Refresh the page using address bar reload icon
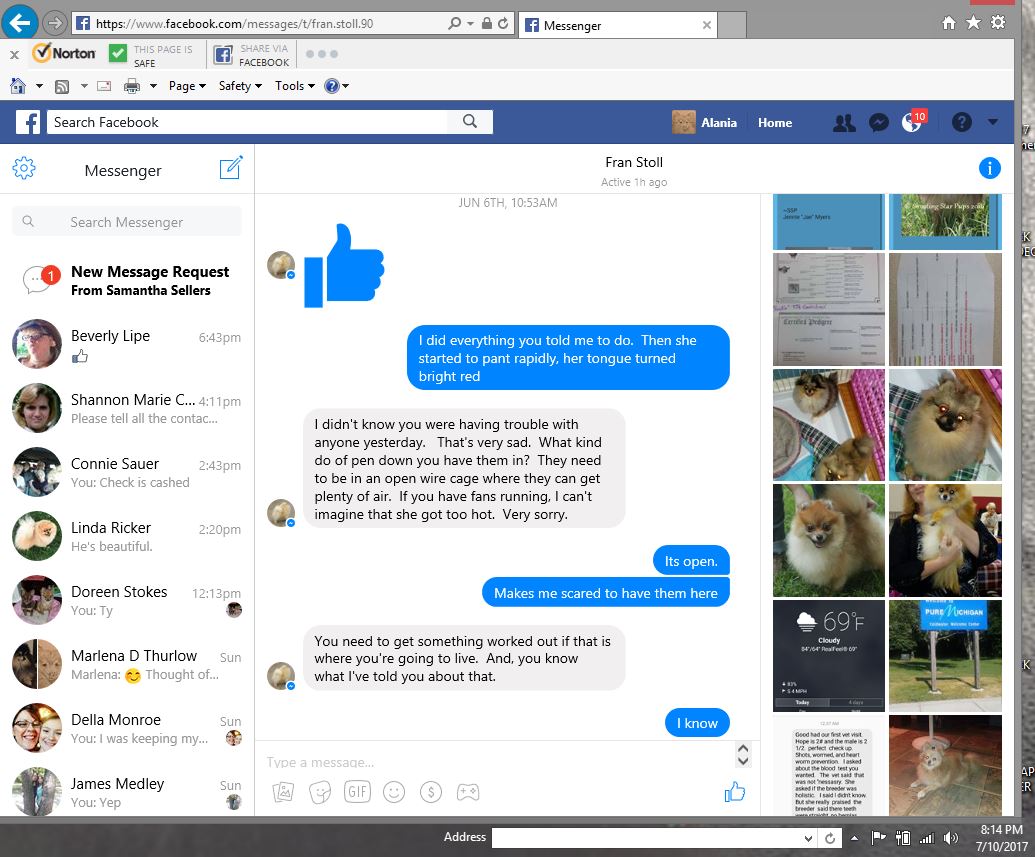 click(x=503, y=24)
